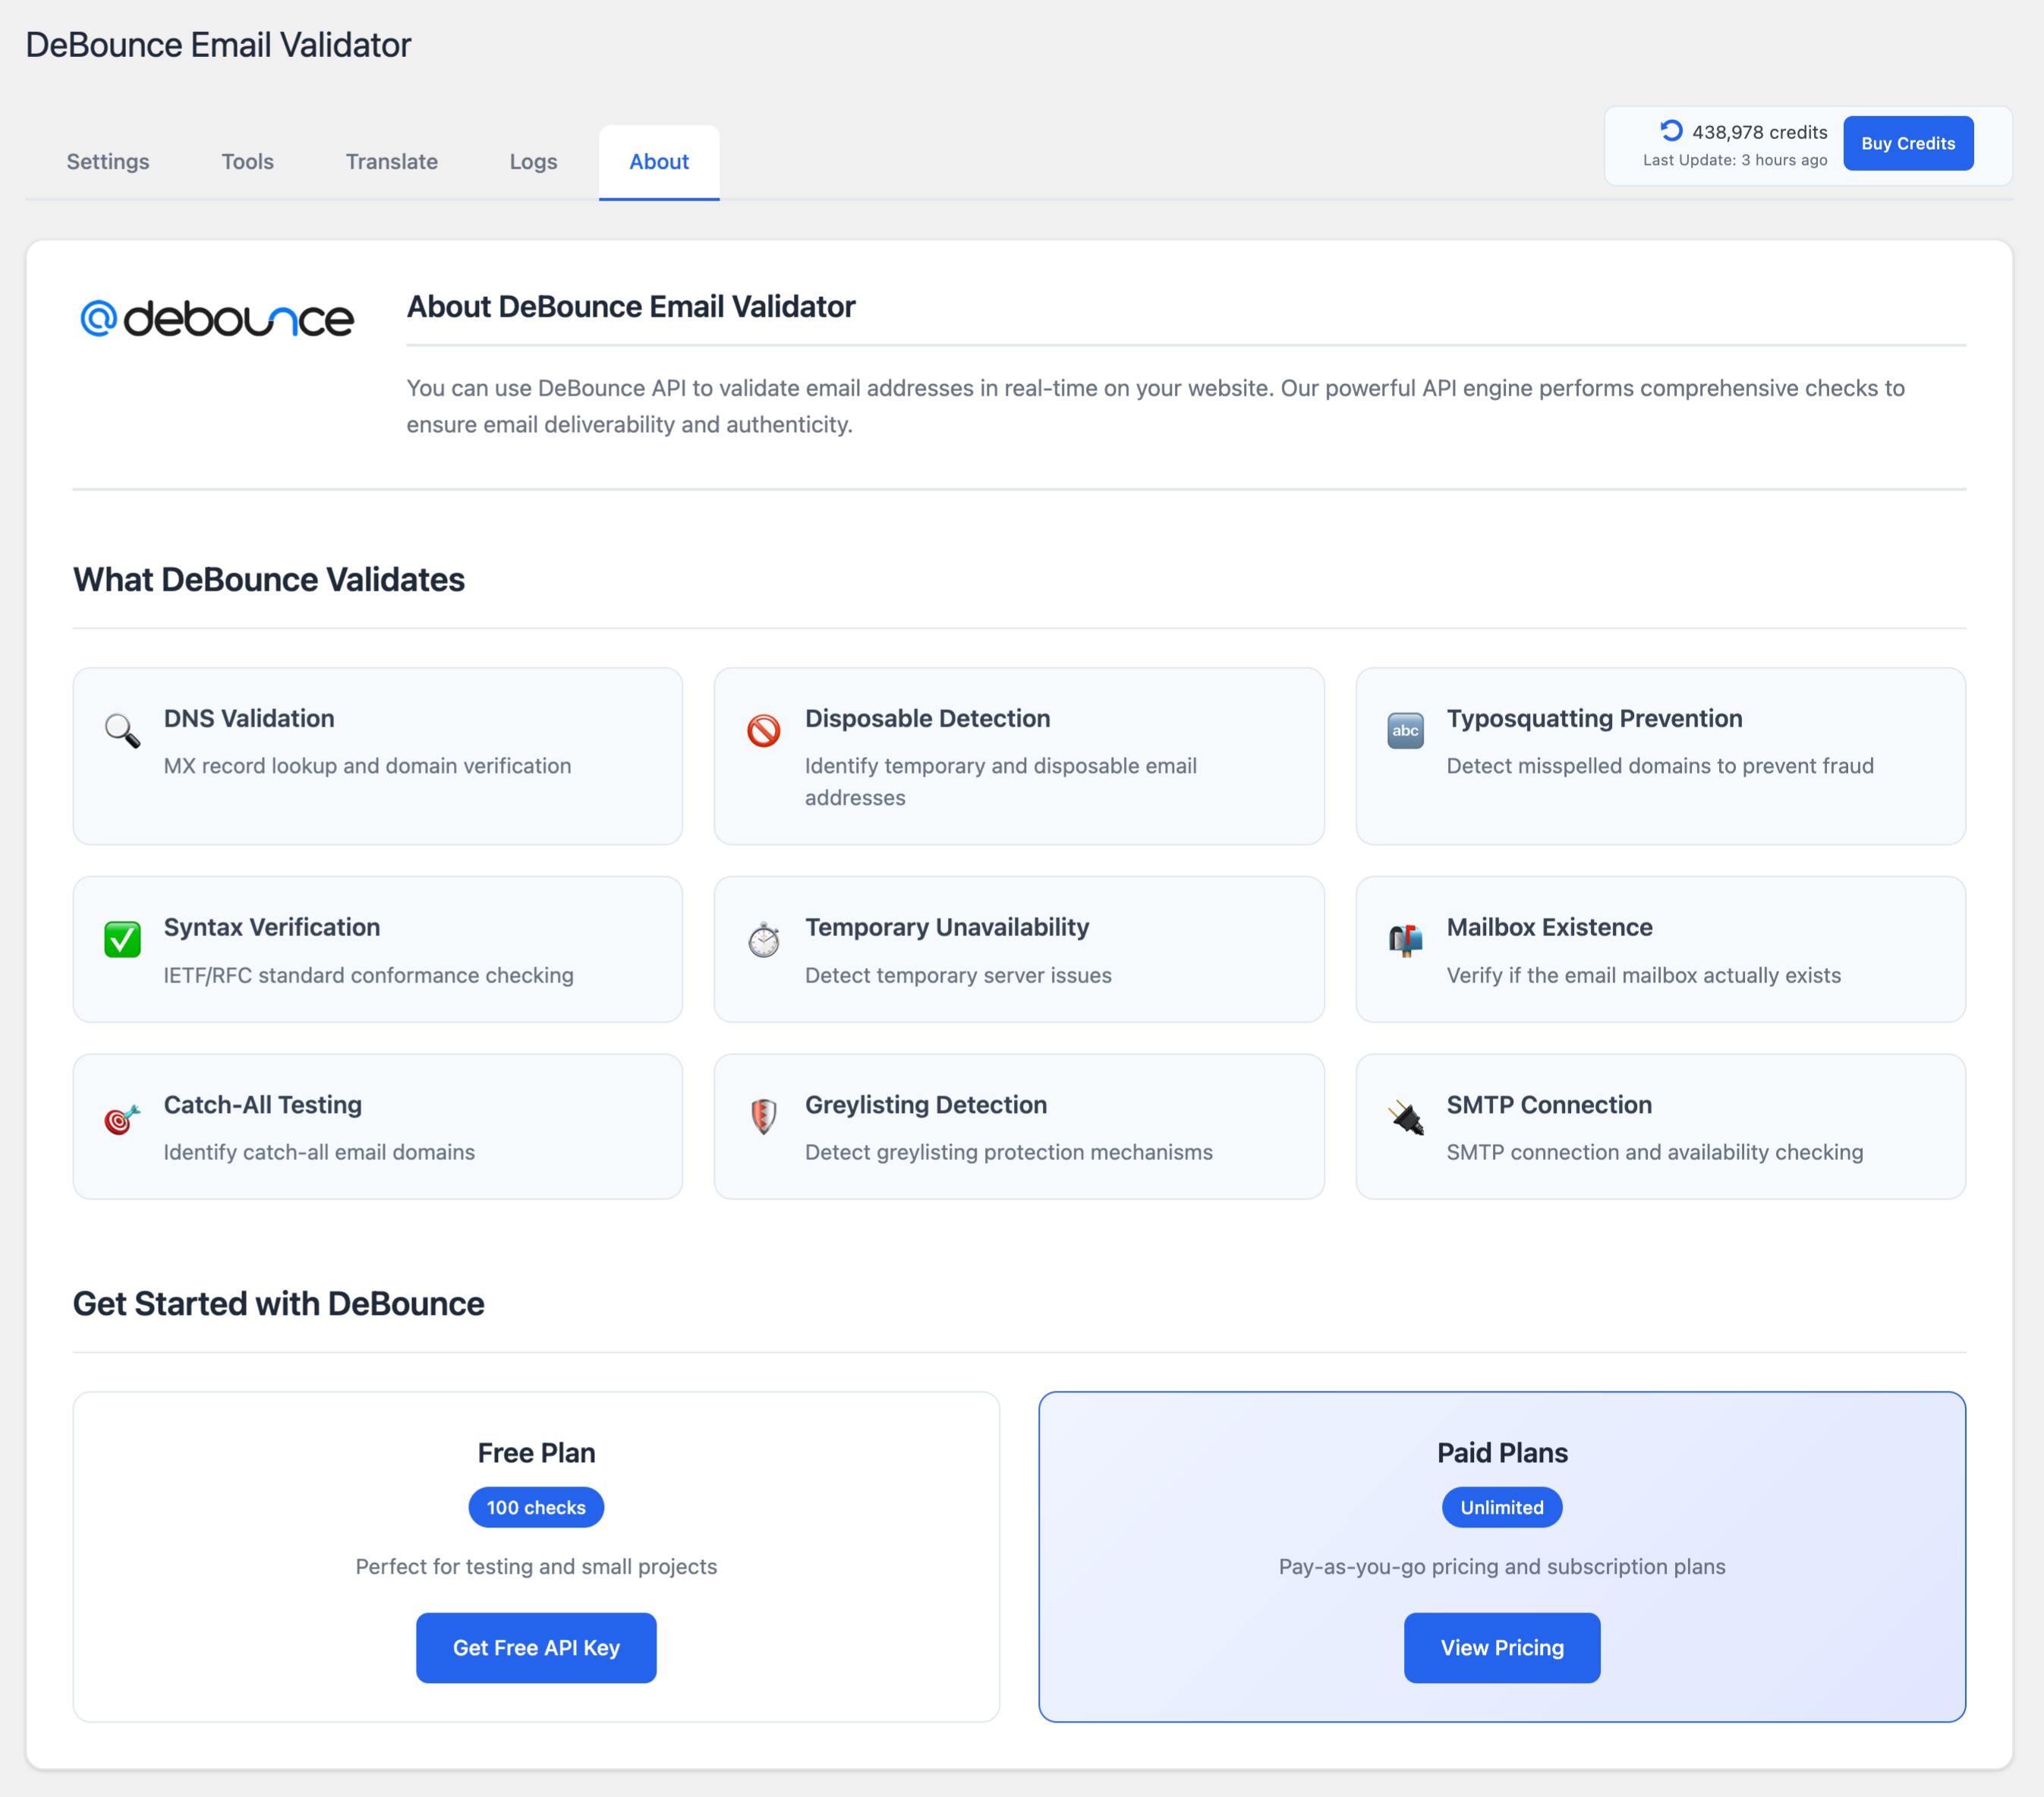Click Pay-as-you-go pricing description text
This screenshot has width=2044, height=1797.
pos(1501,1566)
